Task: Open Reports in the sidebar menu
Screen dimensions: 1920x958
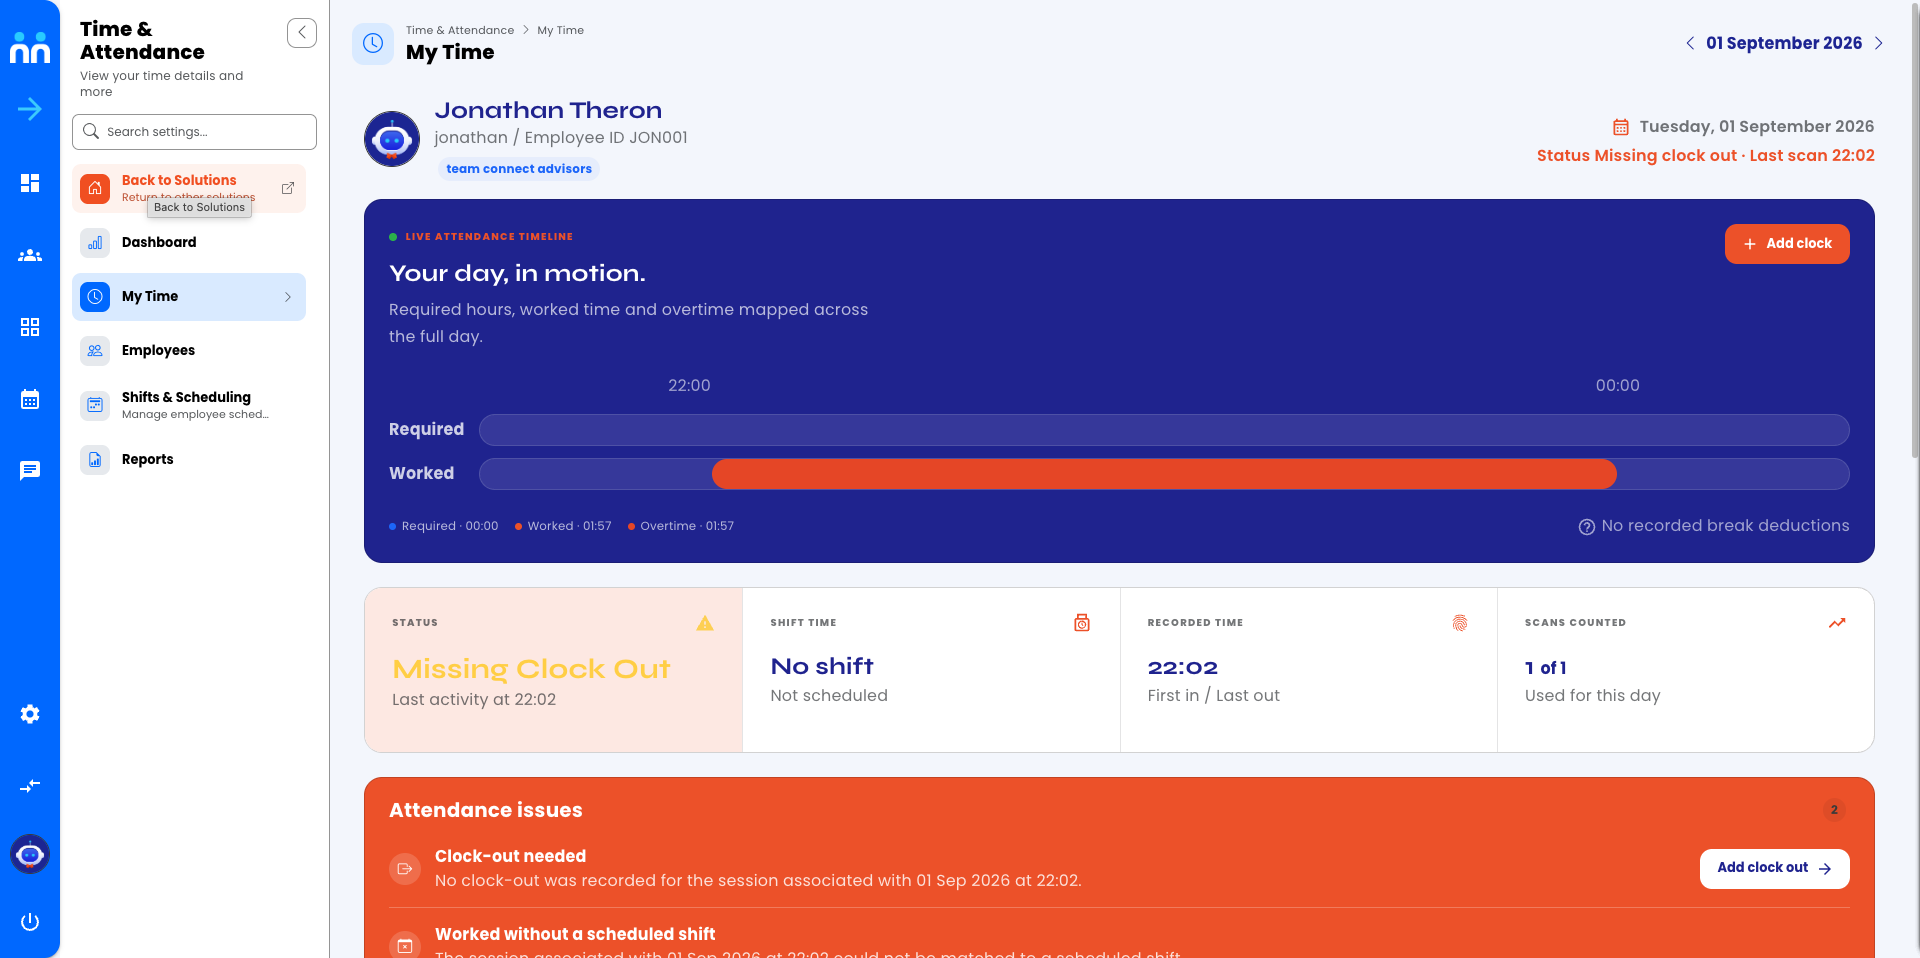Action: pyautogui.click(x=189, y=460)
